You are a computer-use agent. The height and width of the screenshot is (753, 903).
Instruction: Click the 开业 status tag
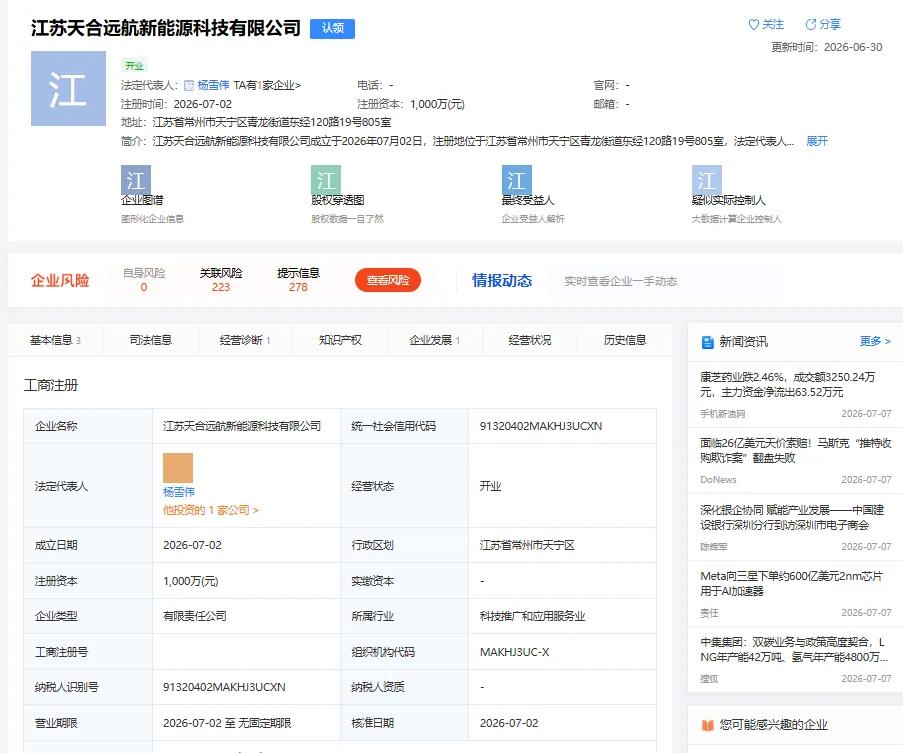[x=134, y=66]
